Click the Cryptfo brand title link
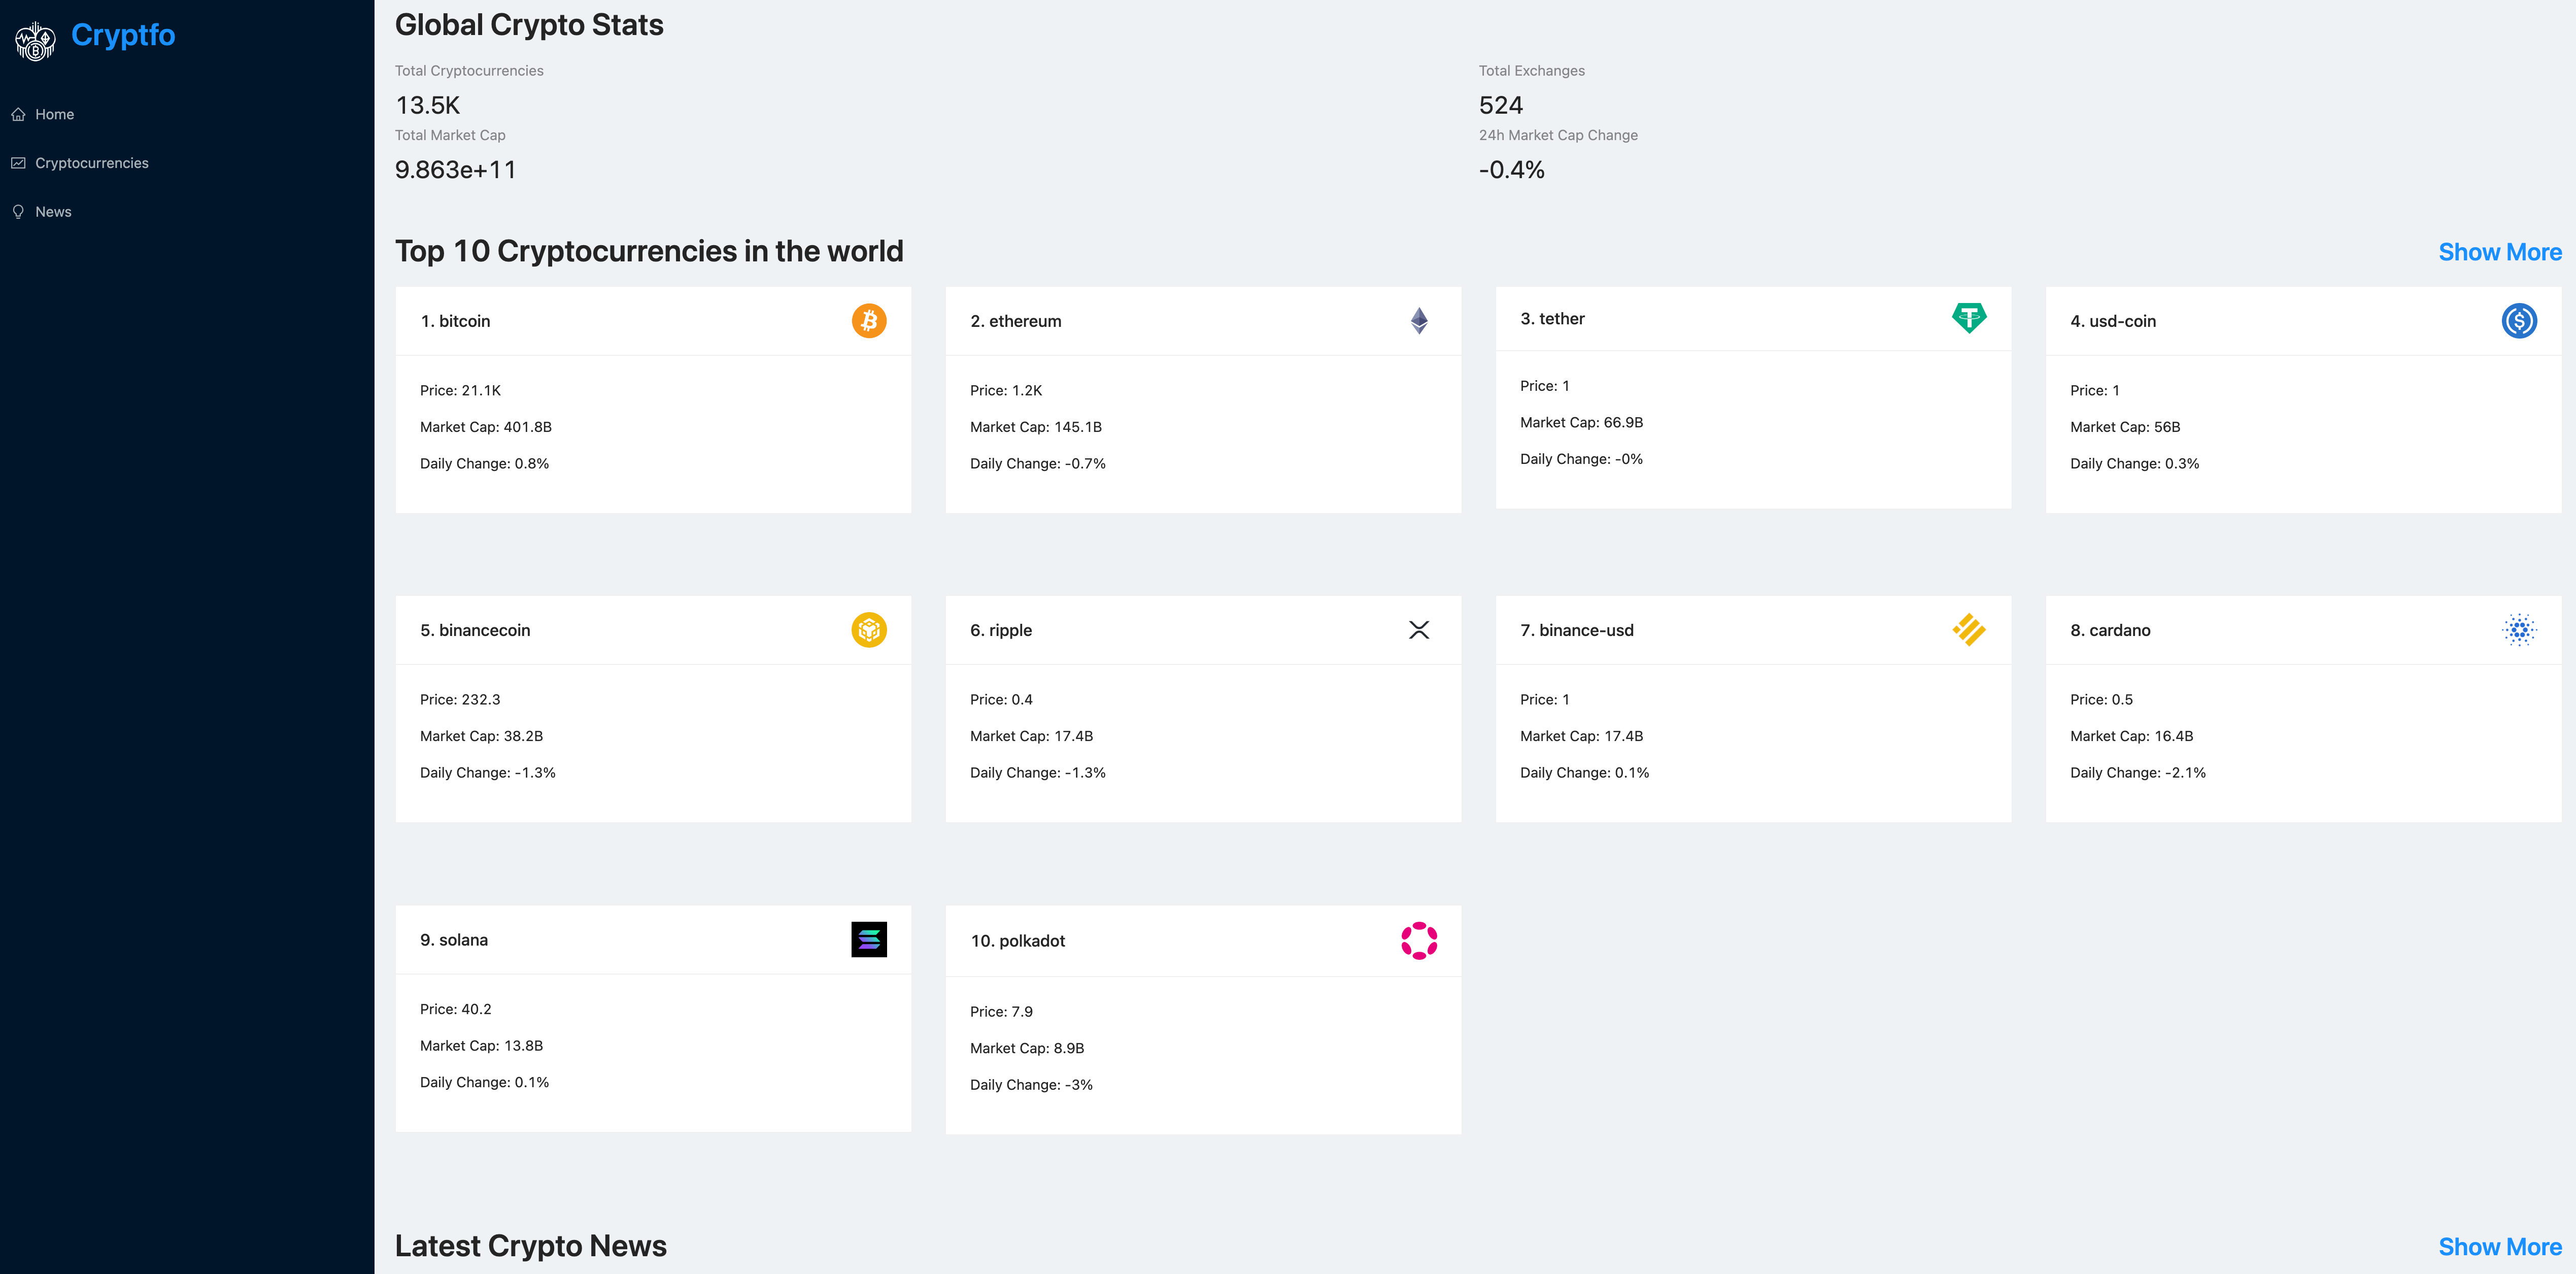Screen dimensions: 2576x1274 123,35
